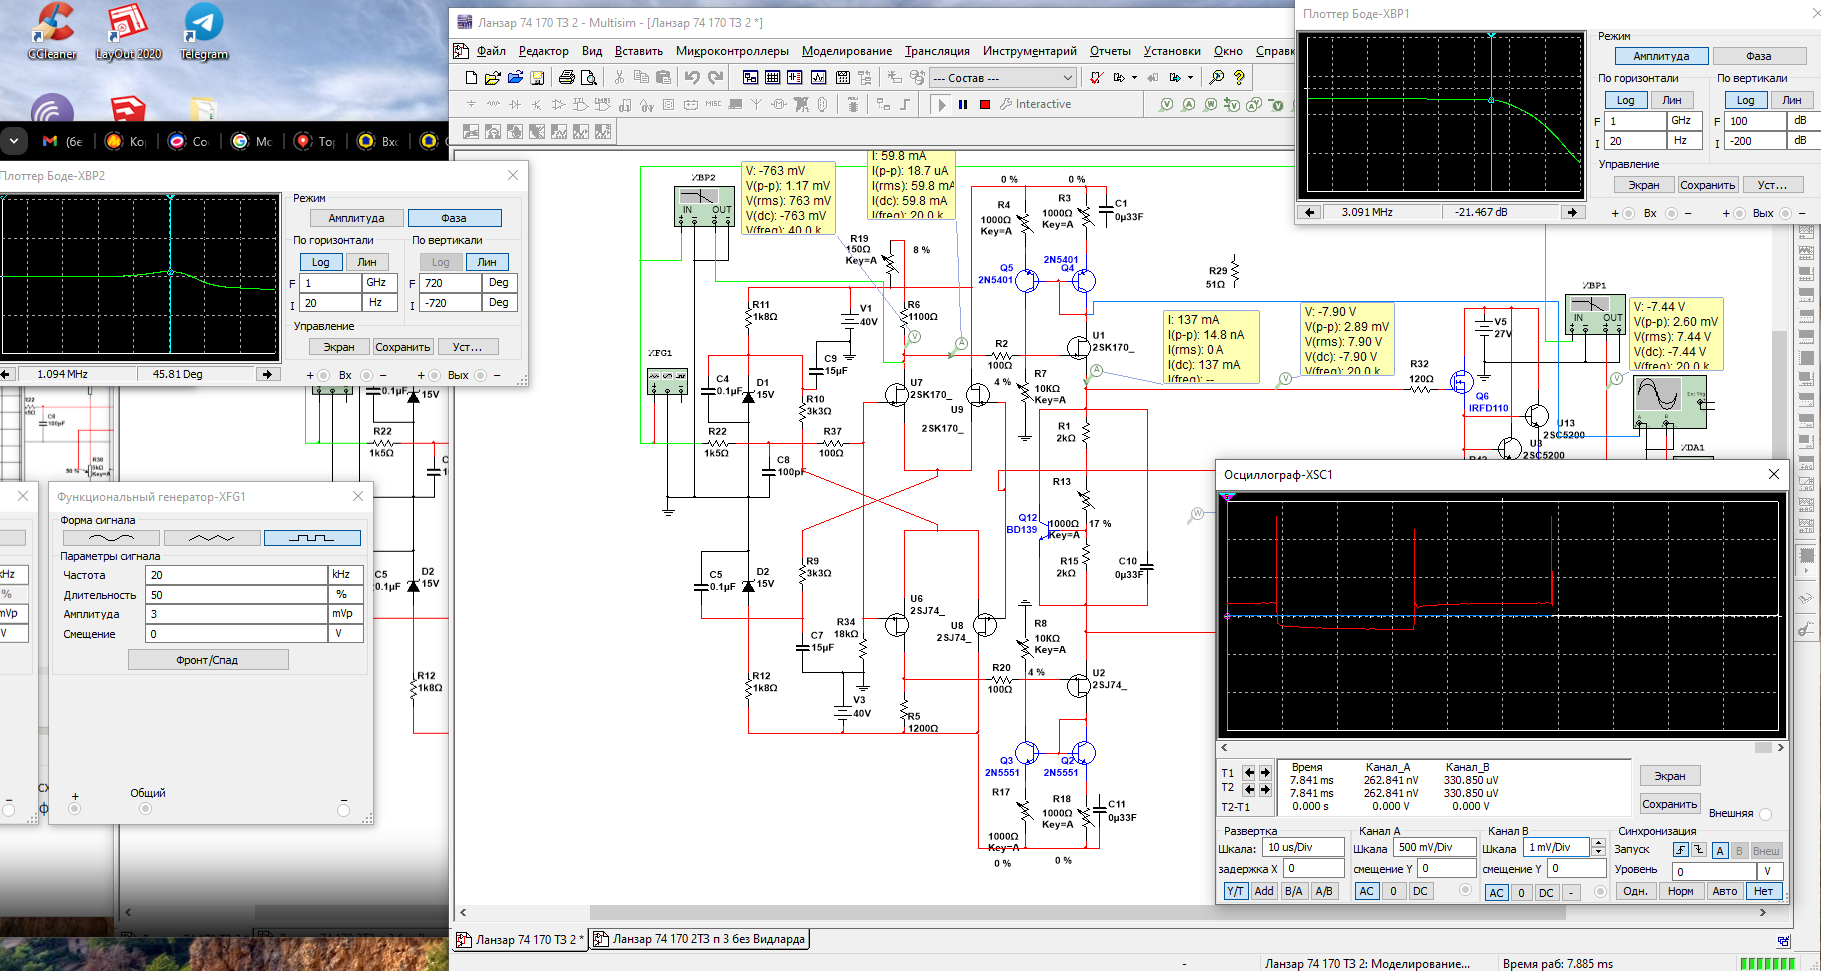Switch XBP1 plotter to Фаза mode
This screenshot has height=971, width=1821.
1759,56
